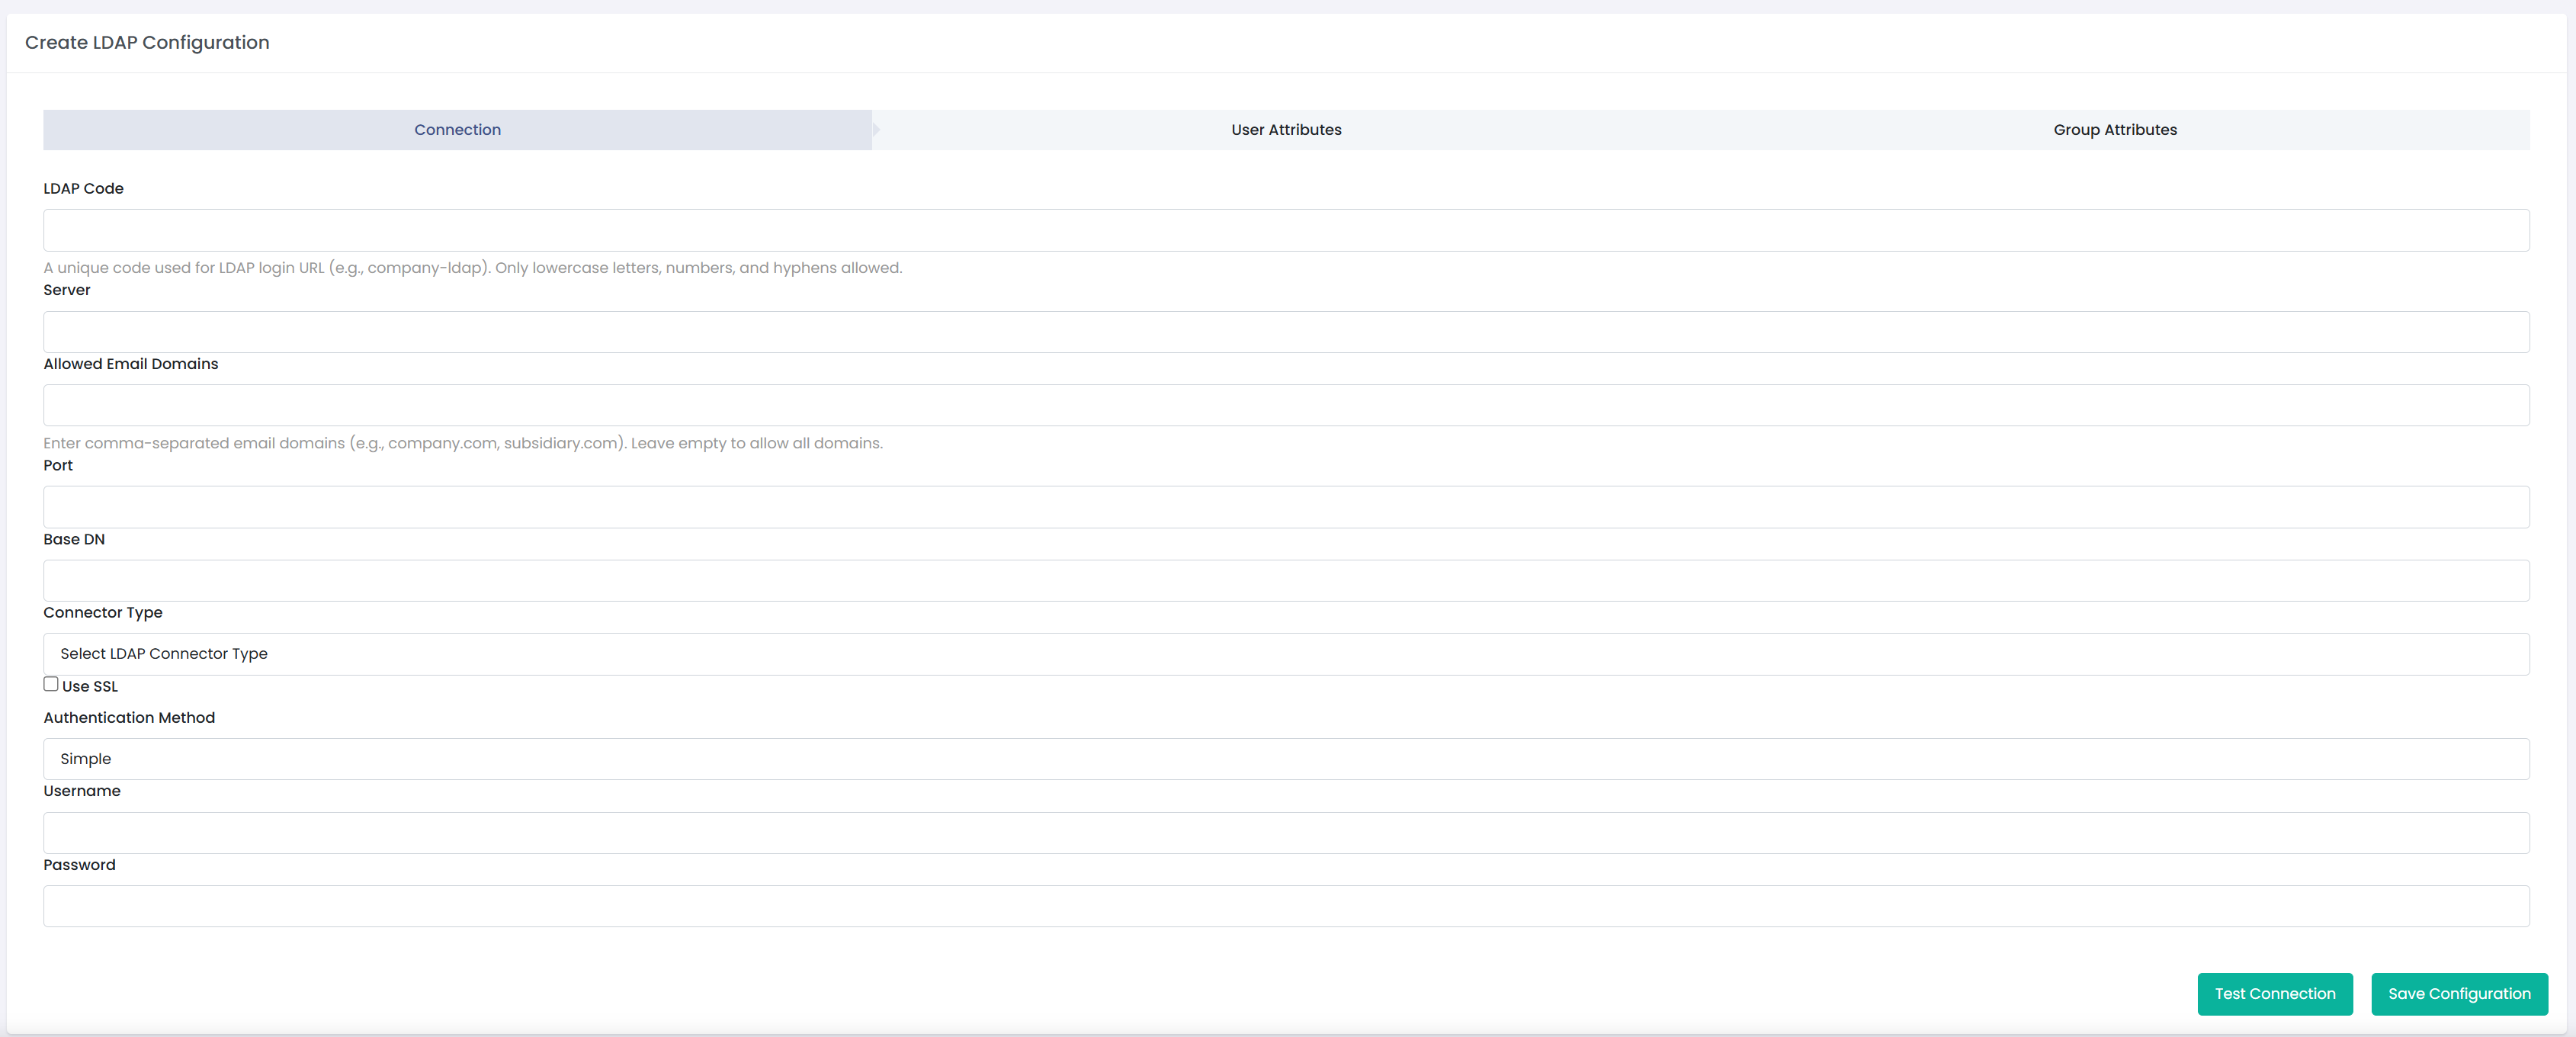This screenshot has width=2576, height=1037.
Task: Select the Connection tab
Action: pyautogui.click(x=457, y=130)
